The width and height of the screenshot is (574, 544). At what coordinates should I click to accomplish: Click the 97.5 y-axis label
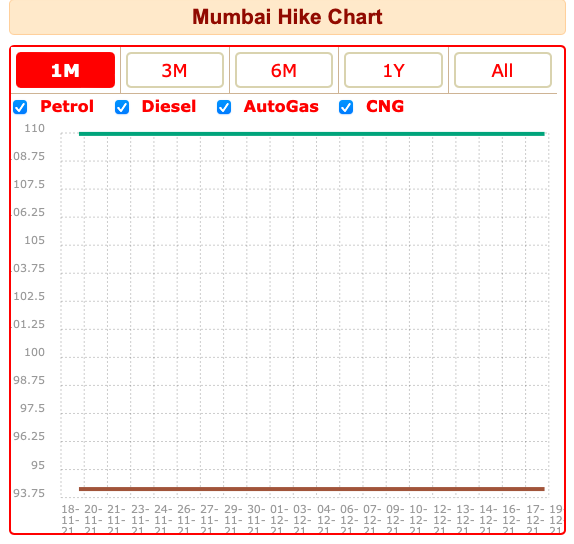click(x=32, y=408)
